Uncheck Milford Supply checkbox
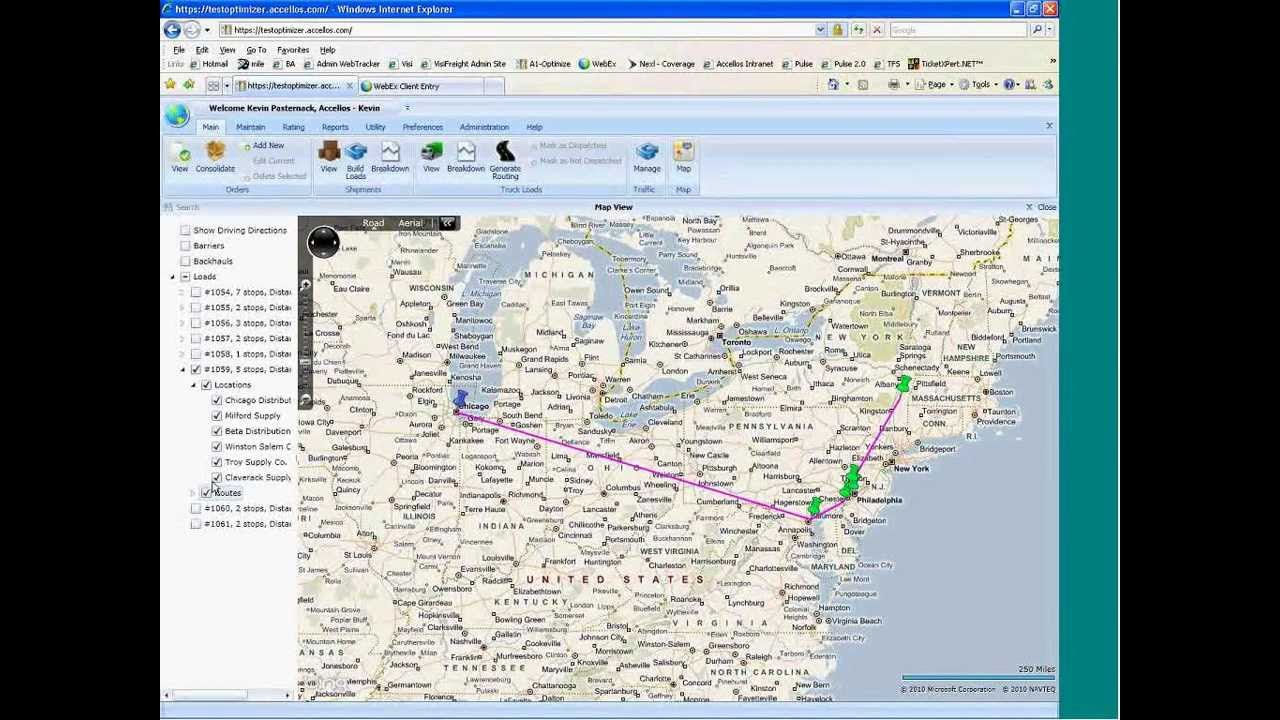The image size is (1280, 720). pyautogui.click(x=217, y=415)
